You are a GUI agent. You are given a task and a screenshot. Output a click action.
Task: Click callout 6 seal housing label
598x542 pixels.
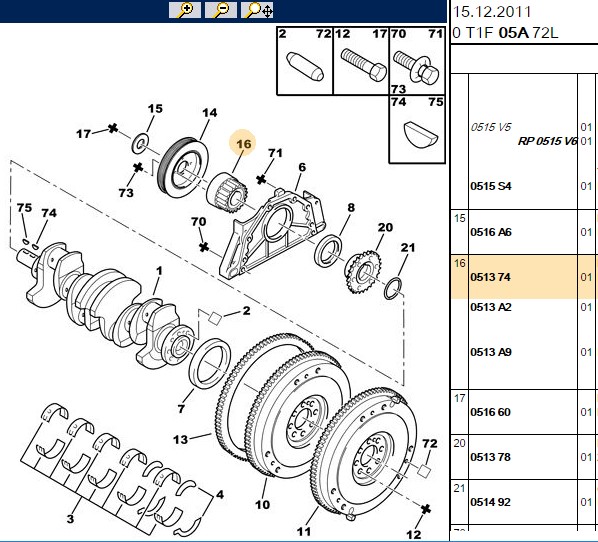pos(302,167)
